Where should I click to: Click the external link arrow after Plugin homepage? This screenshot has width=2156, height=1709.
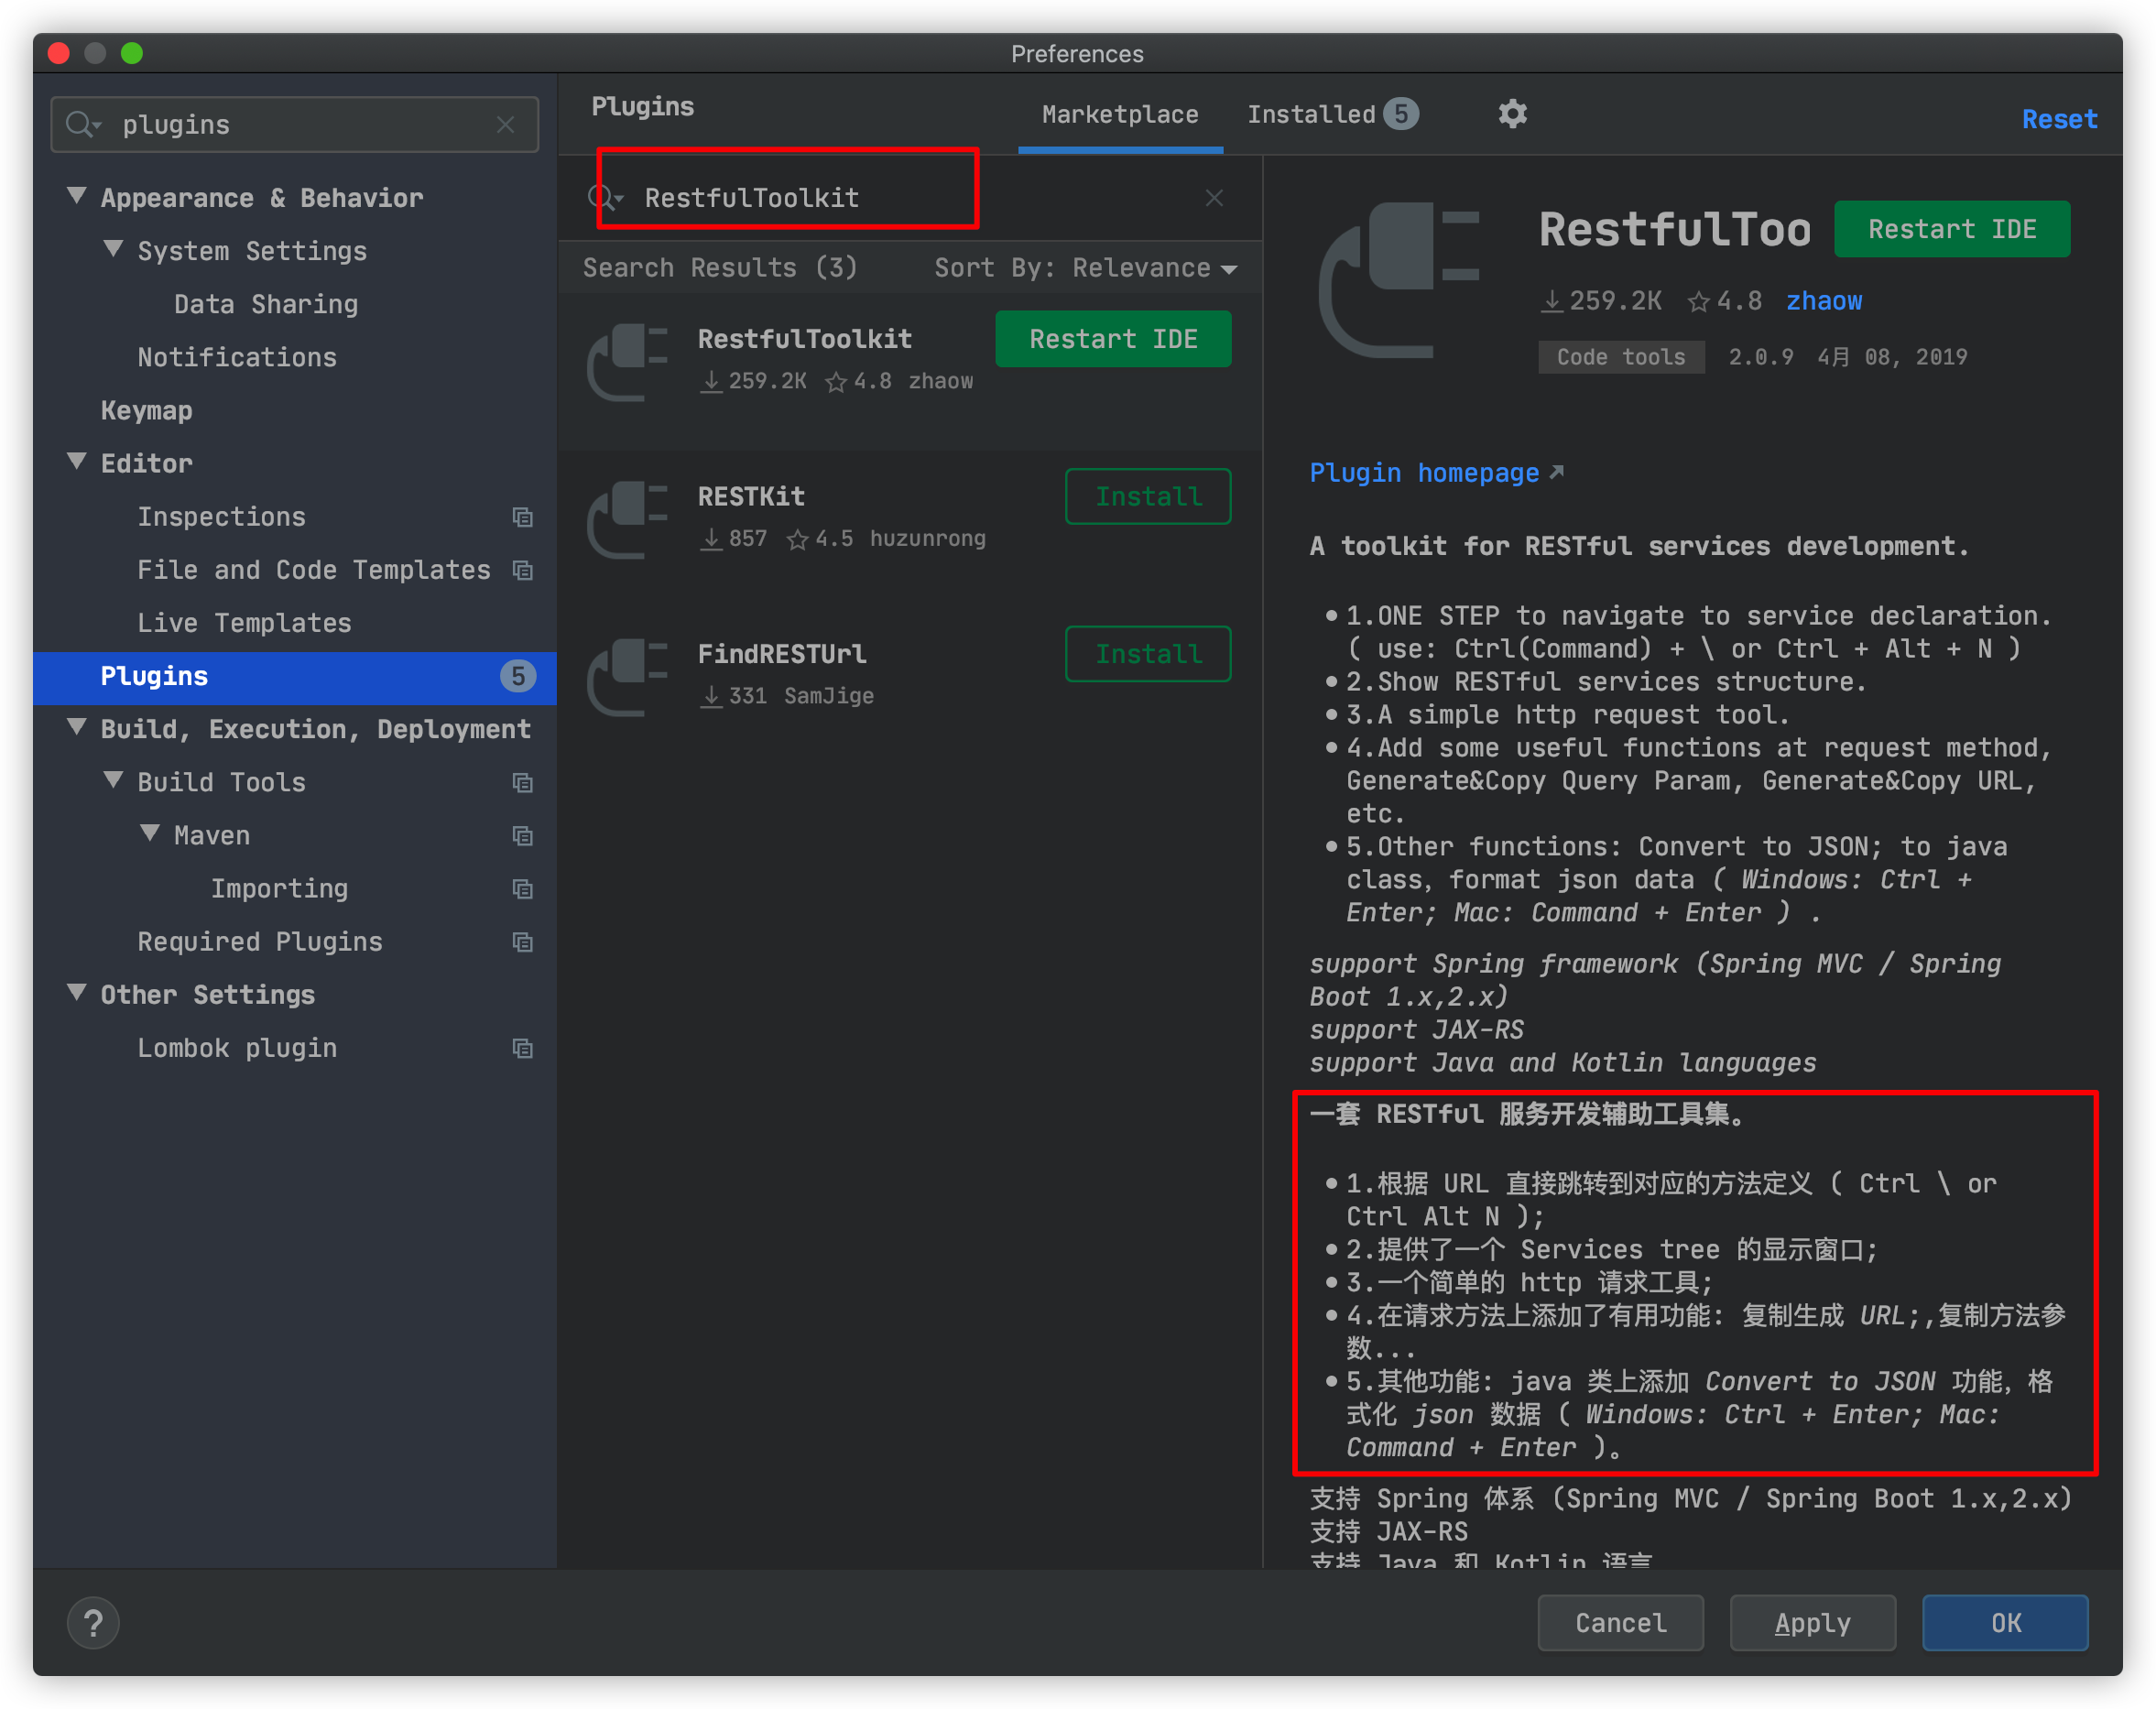point(1556,472)
